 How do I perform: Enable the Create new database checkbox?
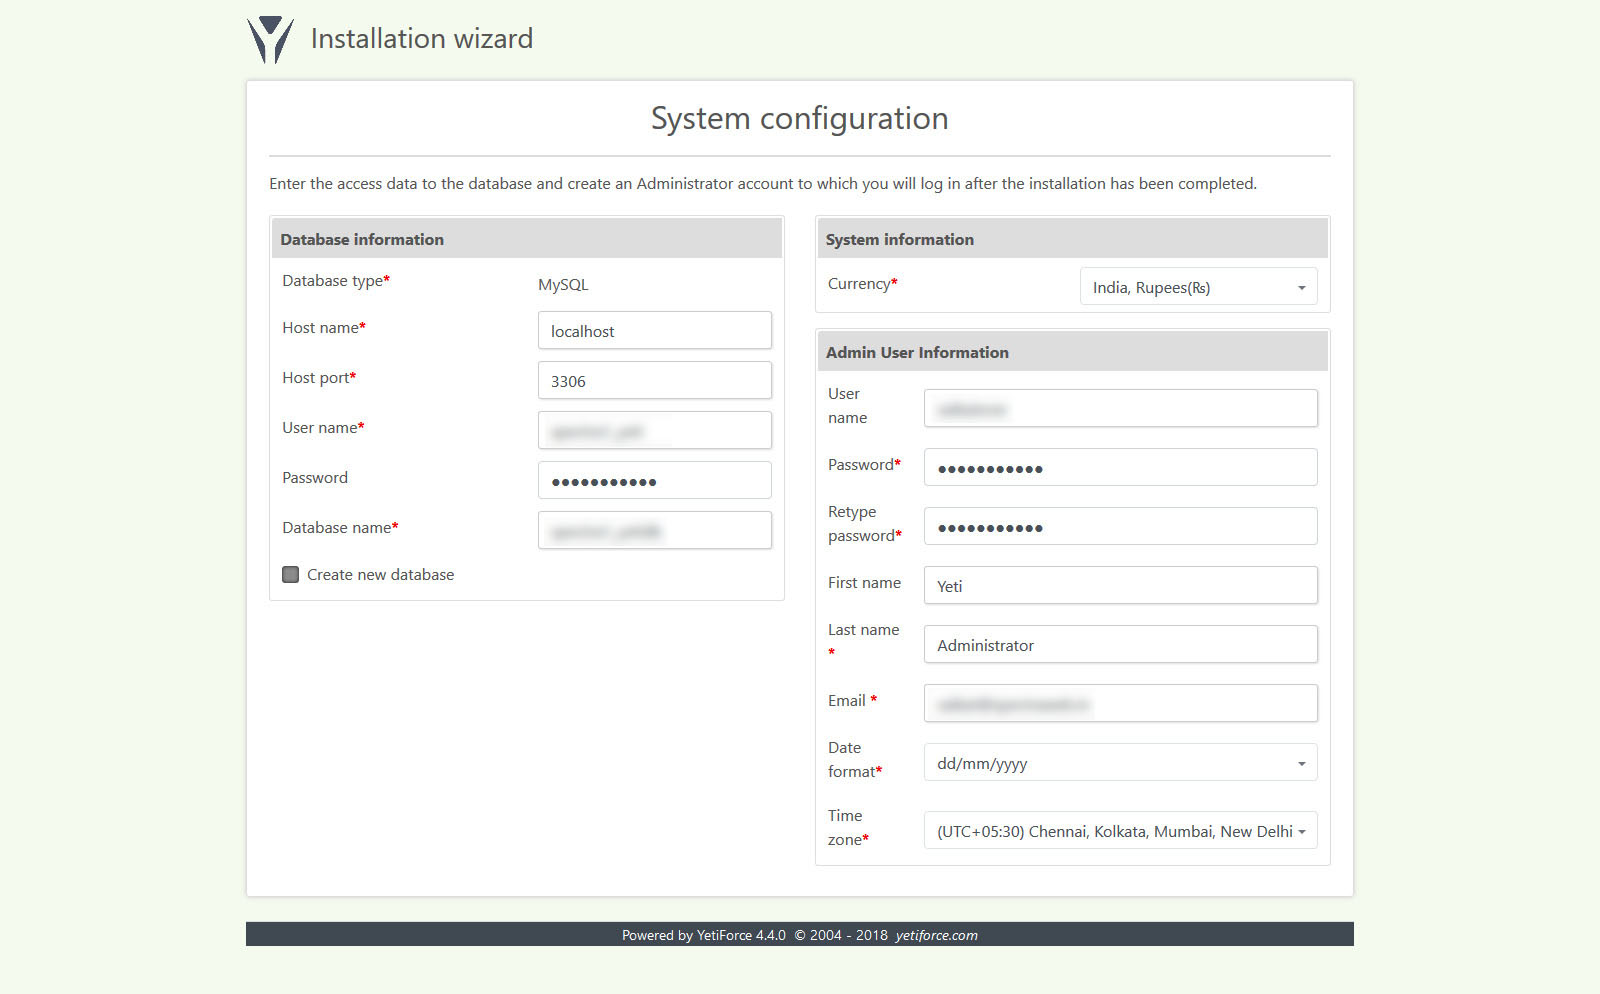(x=290, y=574)
